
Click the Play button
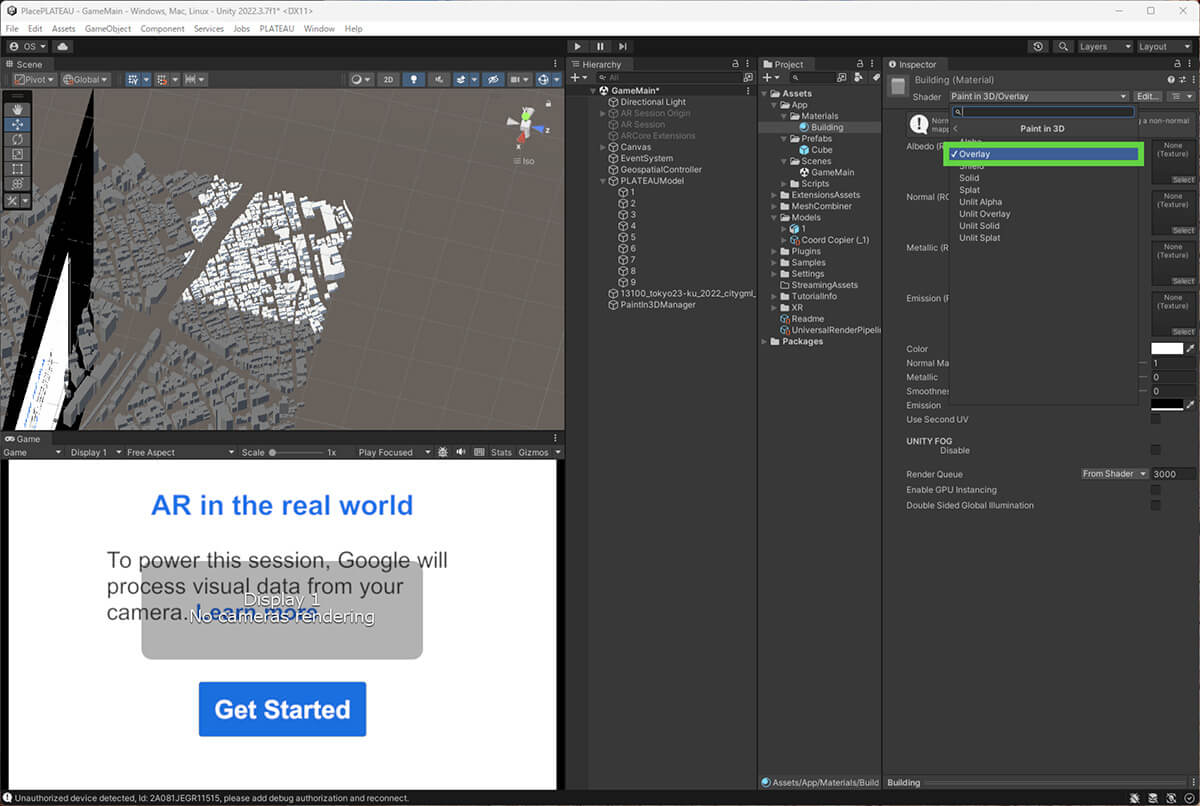(x=577, y=46)
